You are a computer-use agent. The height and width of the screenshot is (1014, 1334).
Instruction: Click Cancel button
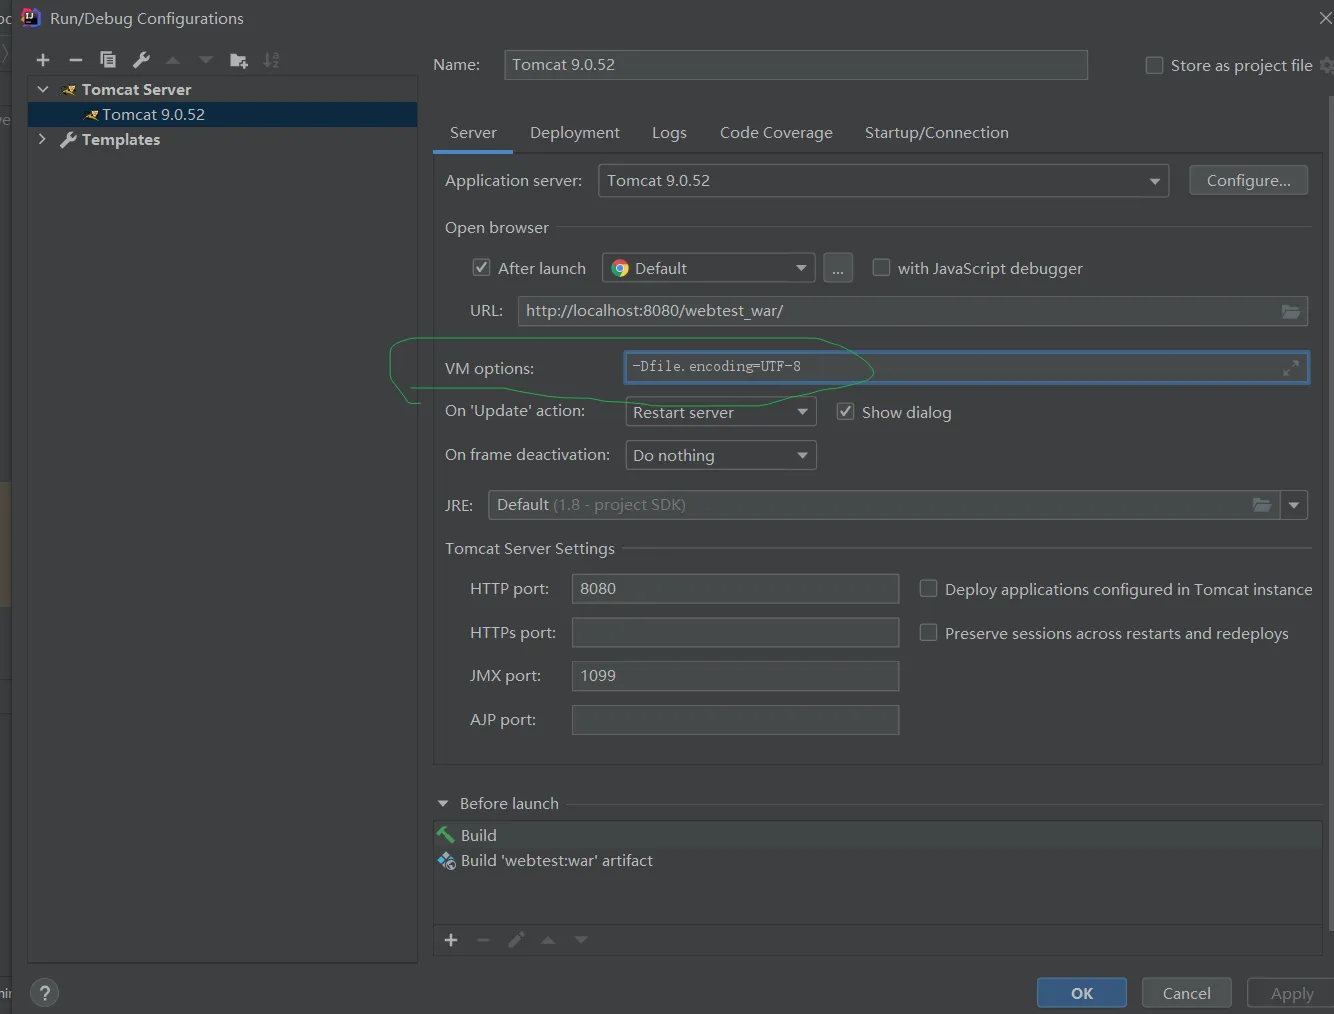[x=1187, y=993]
